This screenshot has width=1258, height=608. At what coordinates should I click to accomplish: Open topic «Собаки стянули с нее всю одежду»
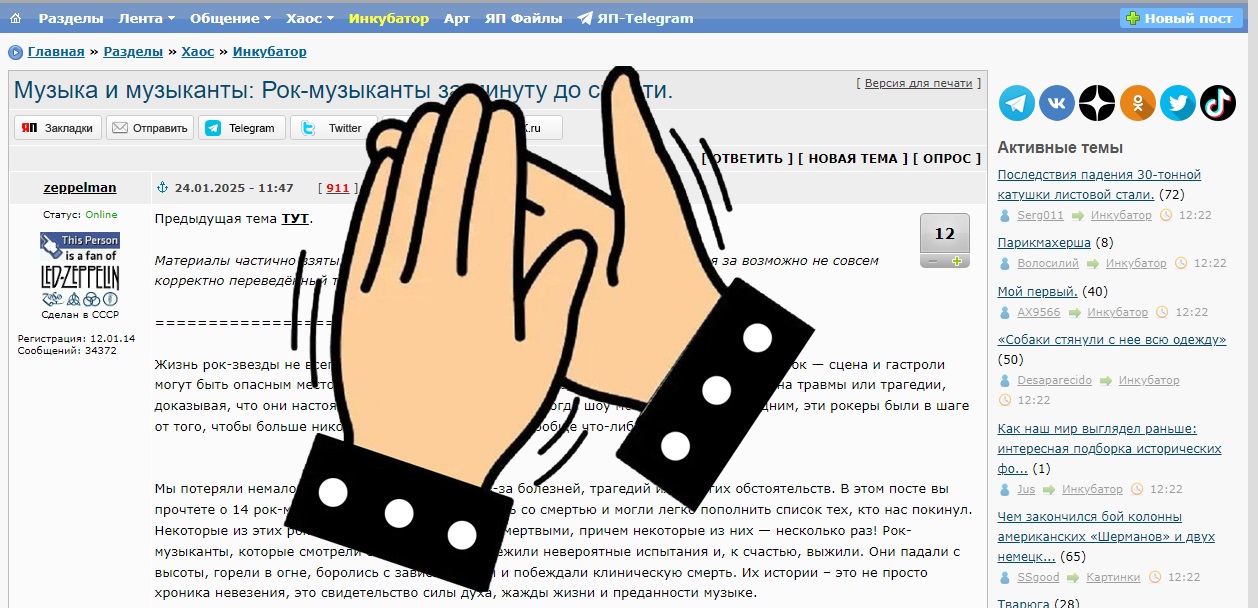pos(1112,340)
